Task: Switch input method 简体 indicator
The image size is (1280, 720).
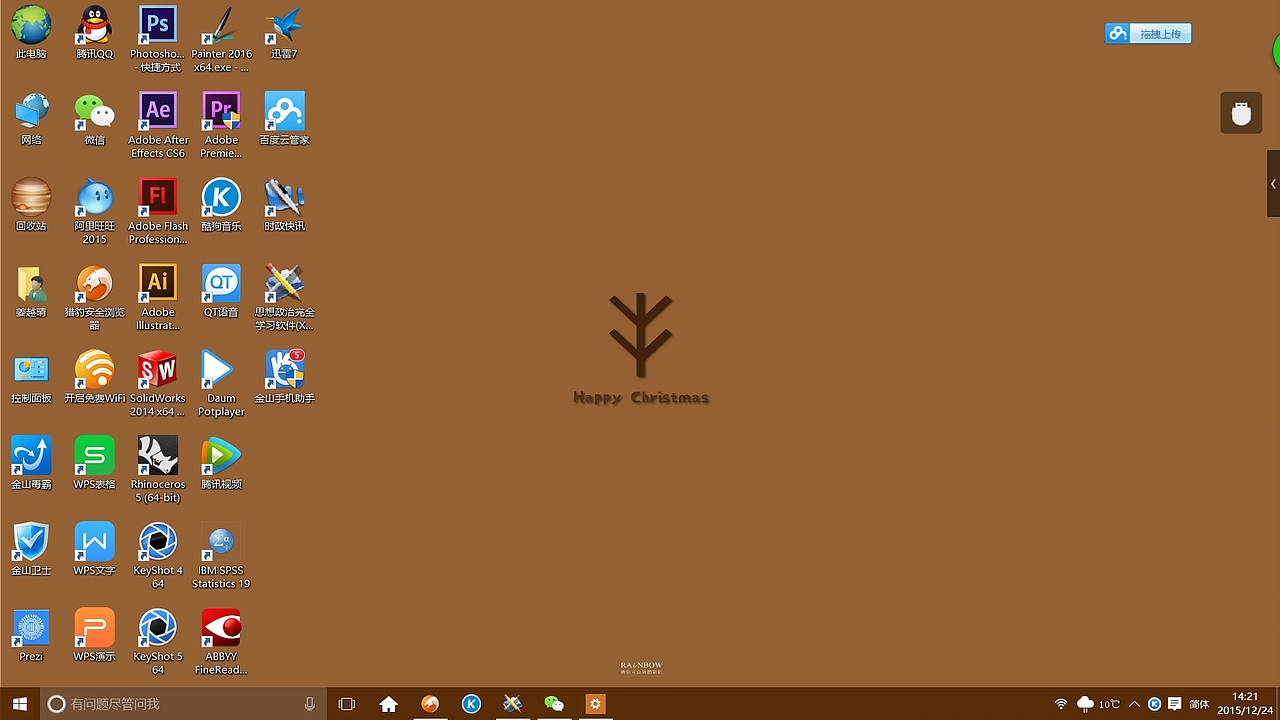Action: pos(1199,704)
